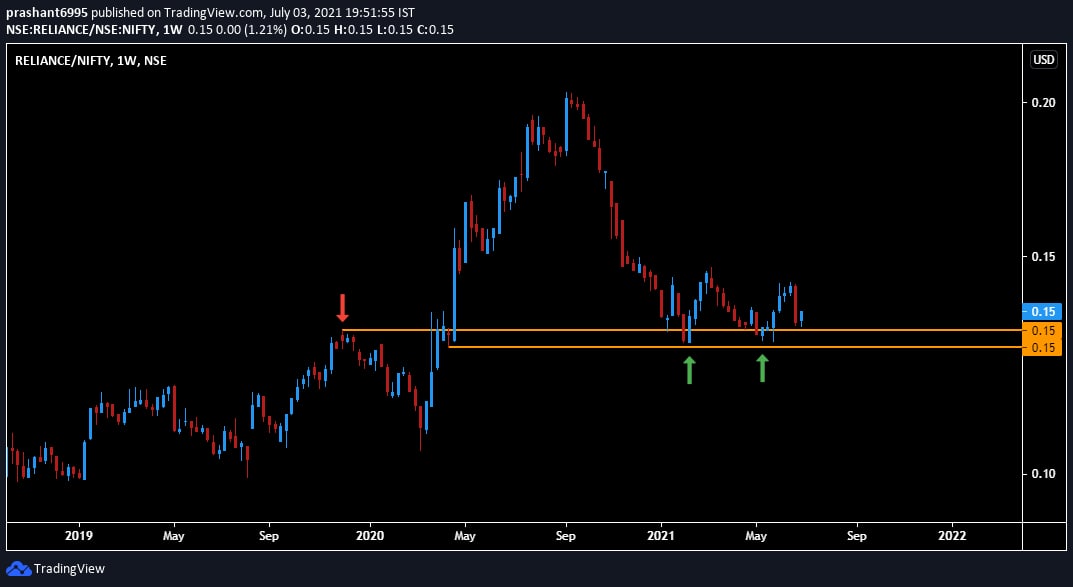
Task: Click the NSE:RELIANCE/NSE:NIFTY symbol text
Action: click(x=81, y=29)
